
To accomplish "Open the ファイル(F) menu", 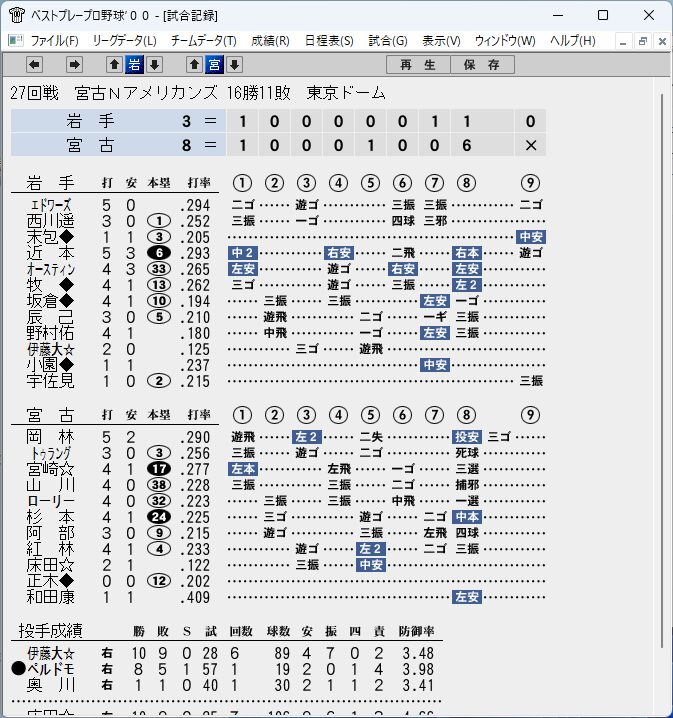I will 54,41.
